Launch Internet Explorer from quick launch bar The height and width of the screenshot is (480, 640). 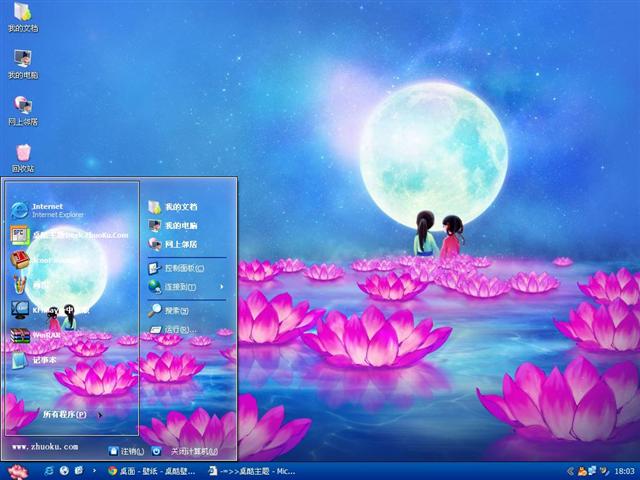(x=49, y=471)
